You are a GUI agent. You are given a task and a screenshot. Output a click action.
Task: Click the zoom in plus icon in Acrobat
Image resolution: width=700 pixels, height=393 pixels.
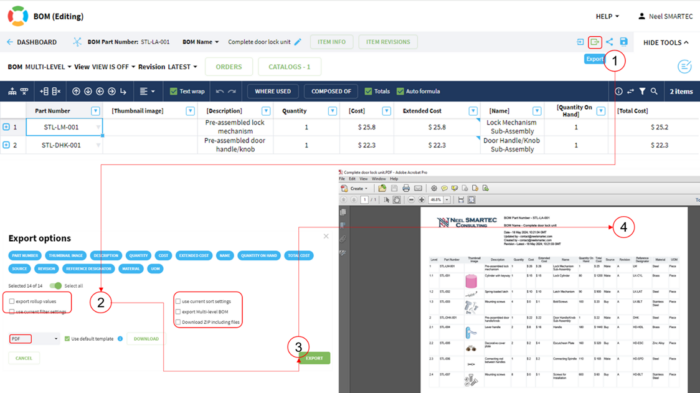[x=421, y=200]
